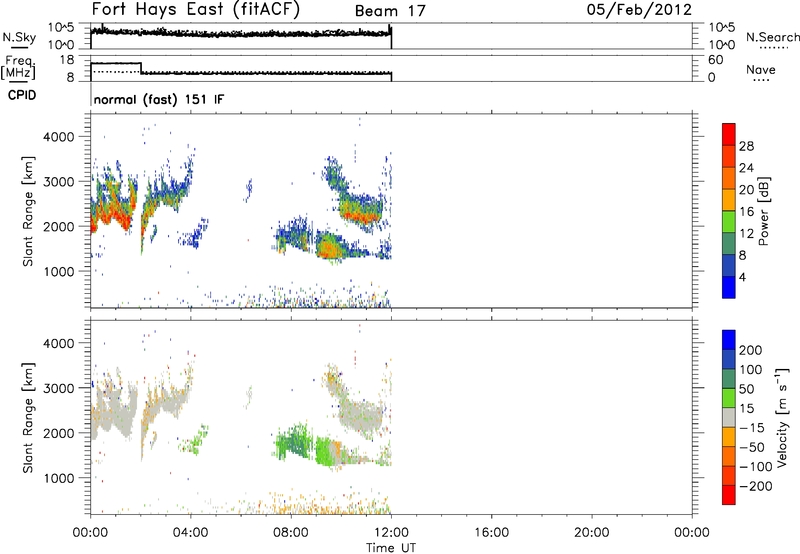
Task: Click the gray segment of the velocity colorbar
Action: point(729,417)
